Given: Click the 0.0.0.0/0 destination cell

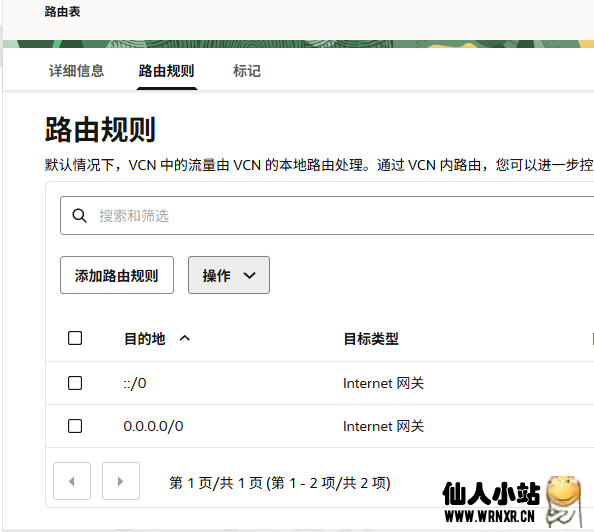Looking at the screenshot, I should 153,426.
